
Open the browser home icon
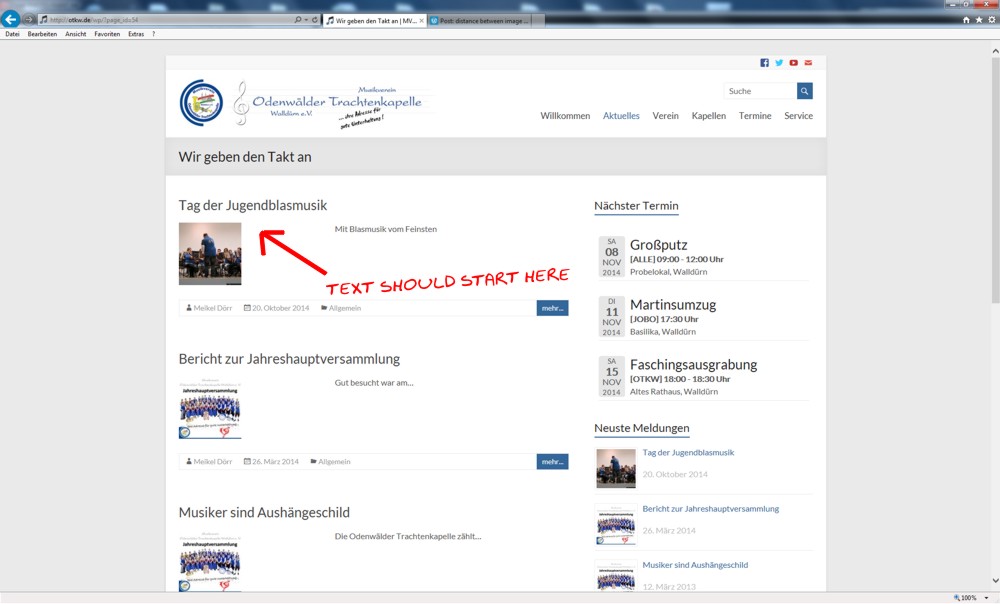(x=966, y=20)
